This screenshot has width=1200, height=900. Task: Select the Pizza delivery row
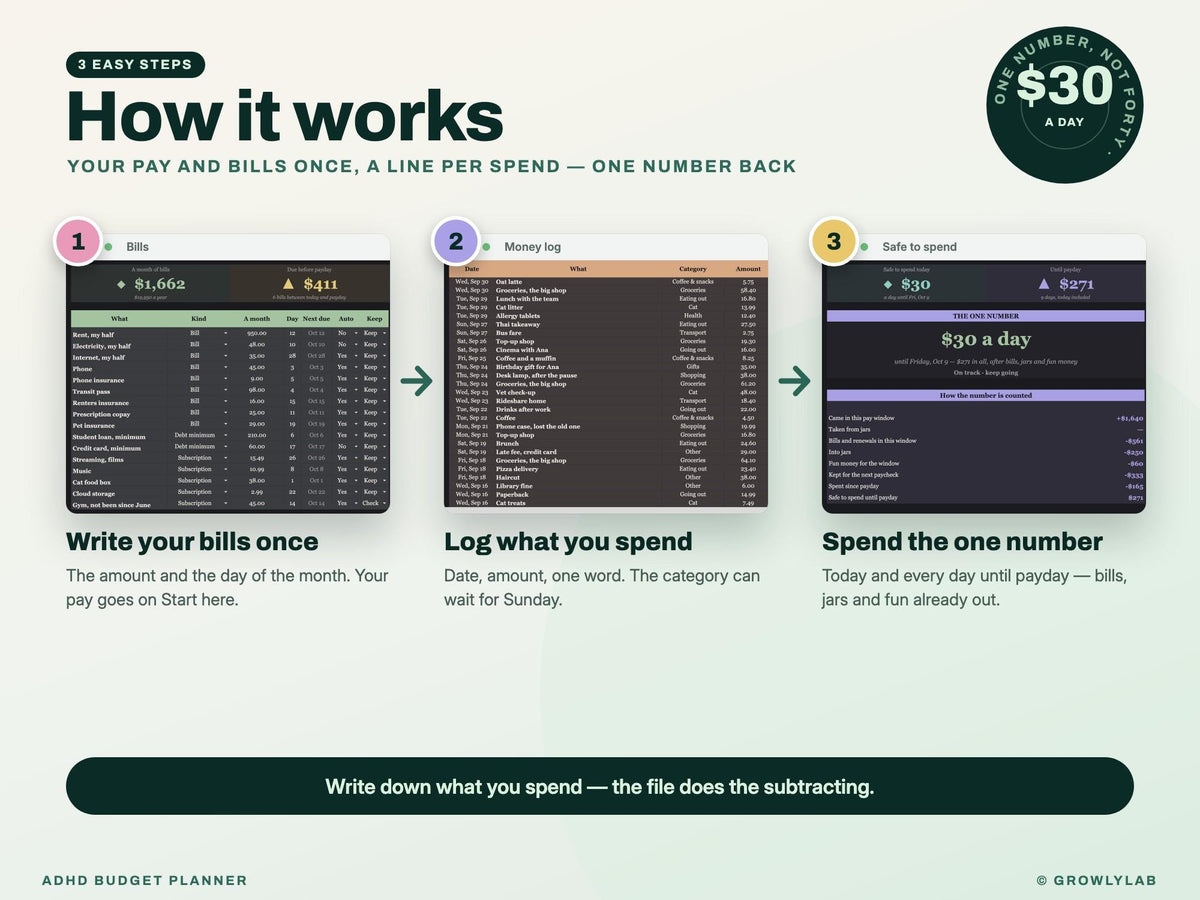point(606,469)
